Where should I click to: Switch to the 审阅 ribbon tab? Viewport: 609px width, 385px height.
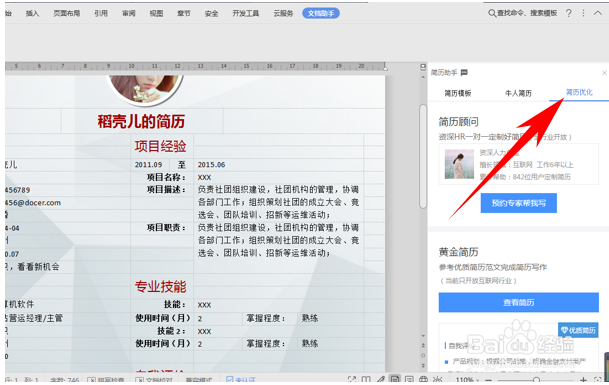(129, 14)
